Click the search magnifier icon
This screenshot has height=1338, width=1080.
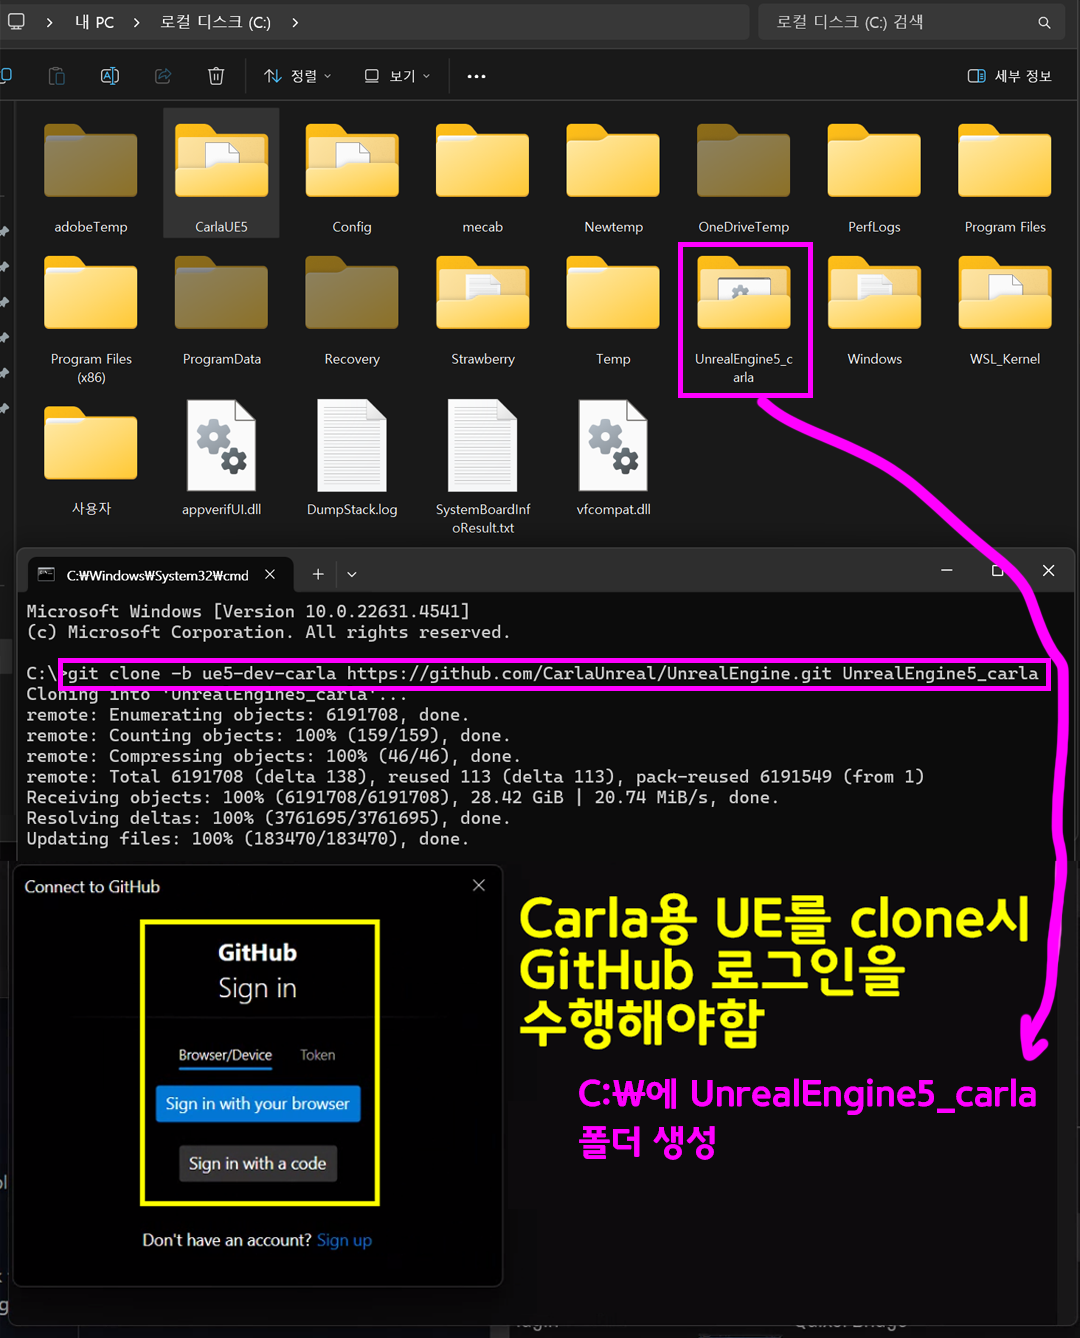pyautogui.click(x=1044, y=22)
